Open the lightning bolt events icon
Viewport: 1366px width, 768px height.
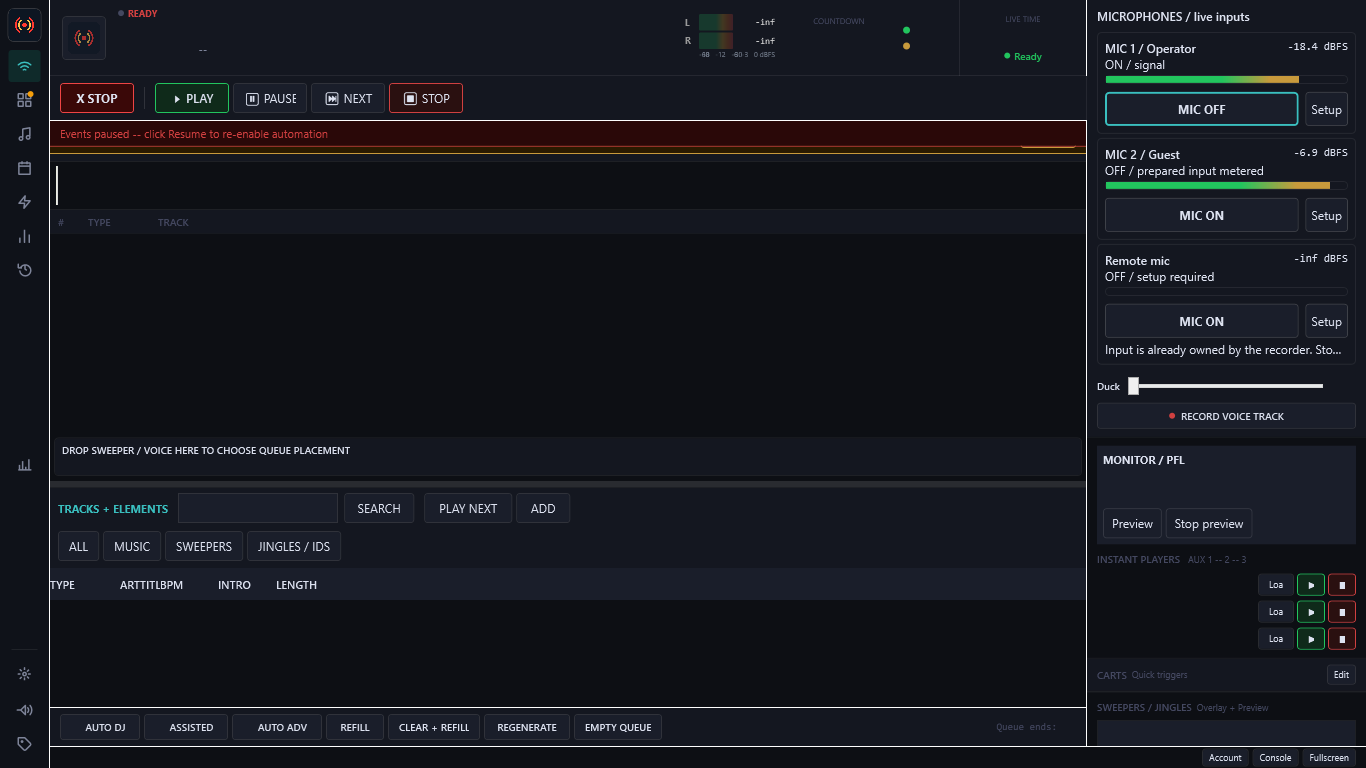[x=24, y=202]
